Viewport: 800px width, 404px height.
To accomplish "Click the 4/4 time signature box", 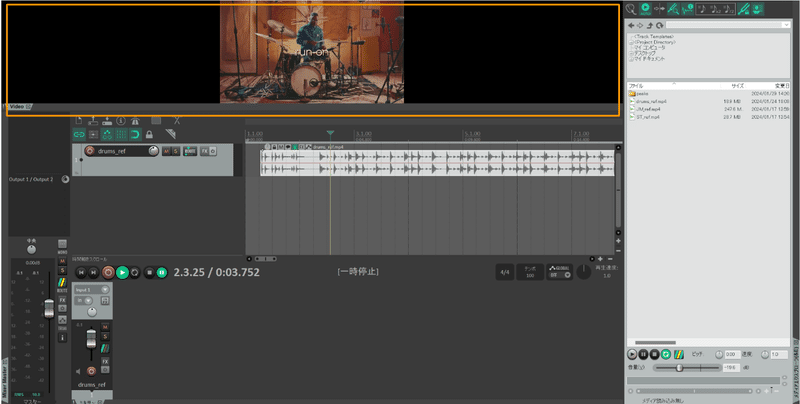I will tap(505, 272).
